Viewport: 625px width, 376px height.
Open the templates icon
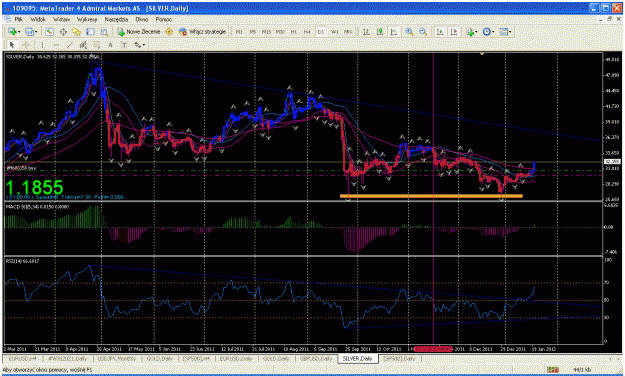coord(503,31)
